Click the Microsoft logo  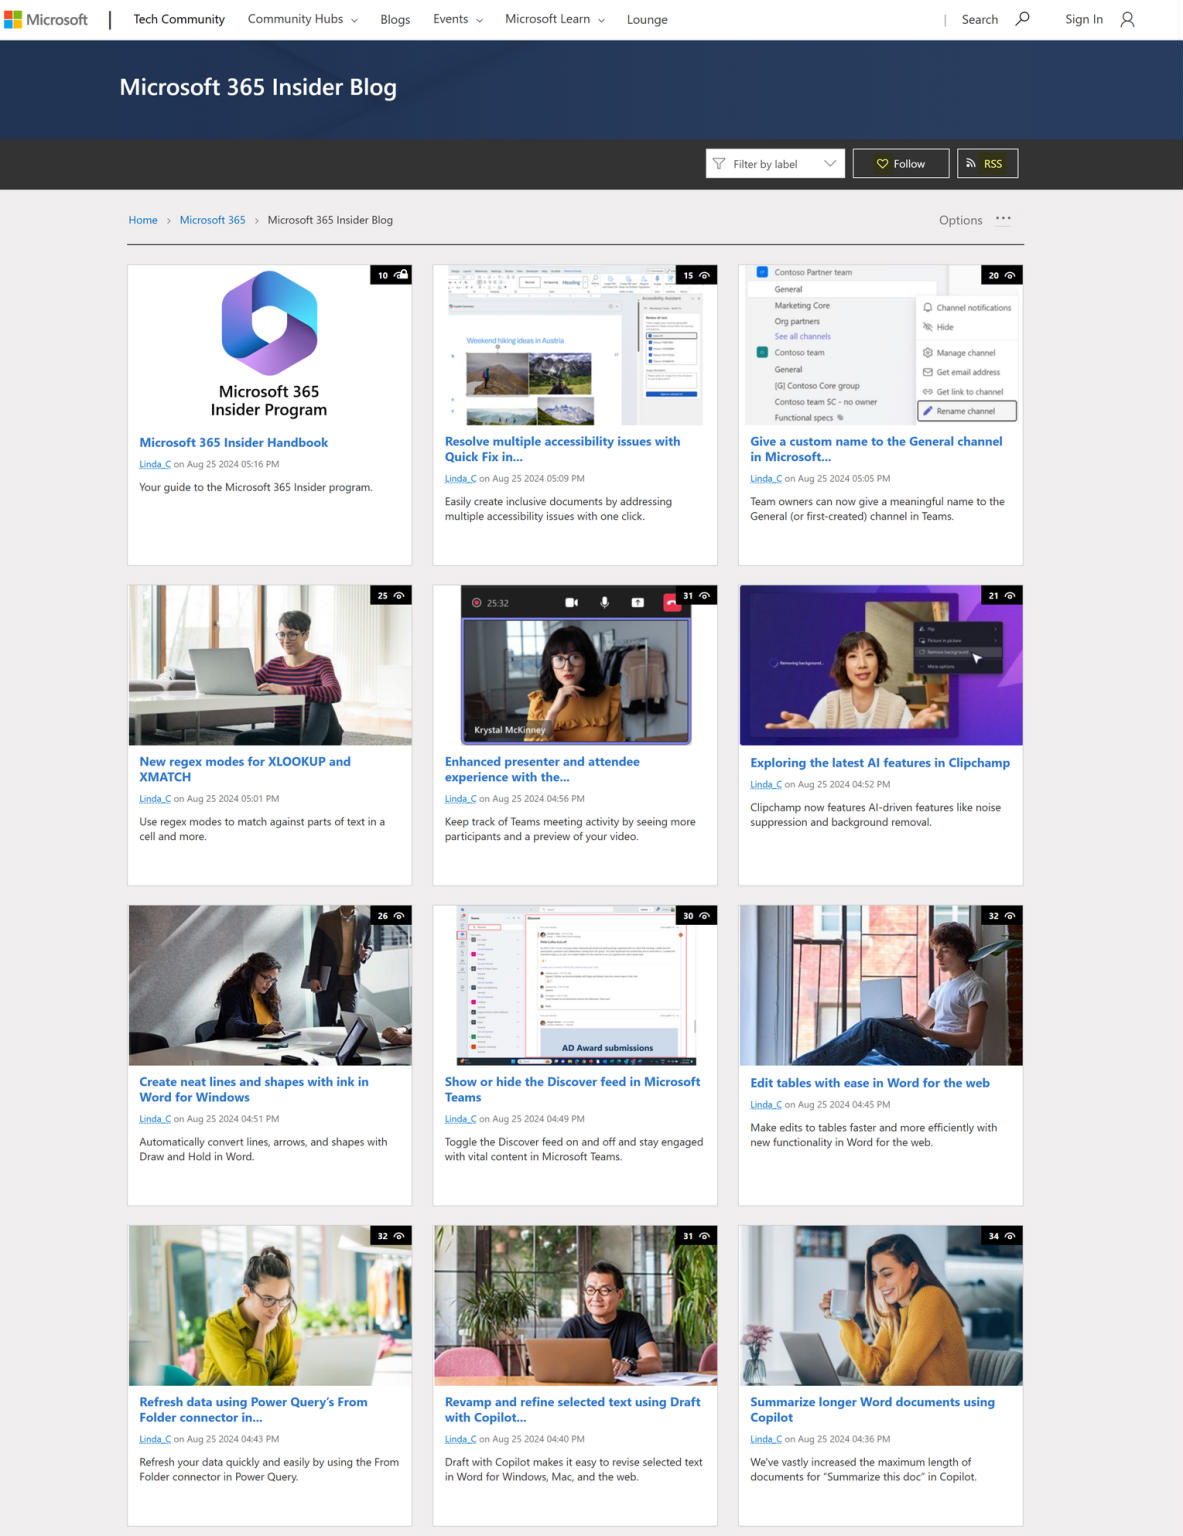(46, 19)
